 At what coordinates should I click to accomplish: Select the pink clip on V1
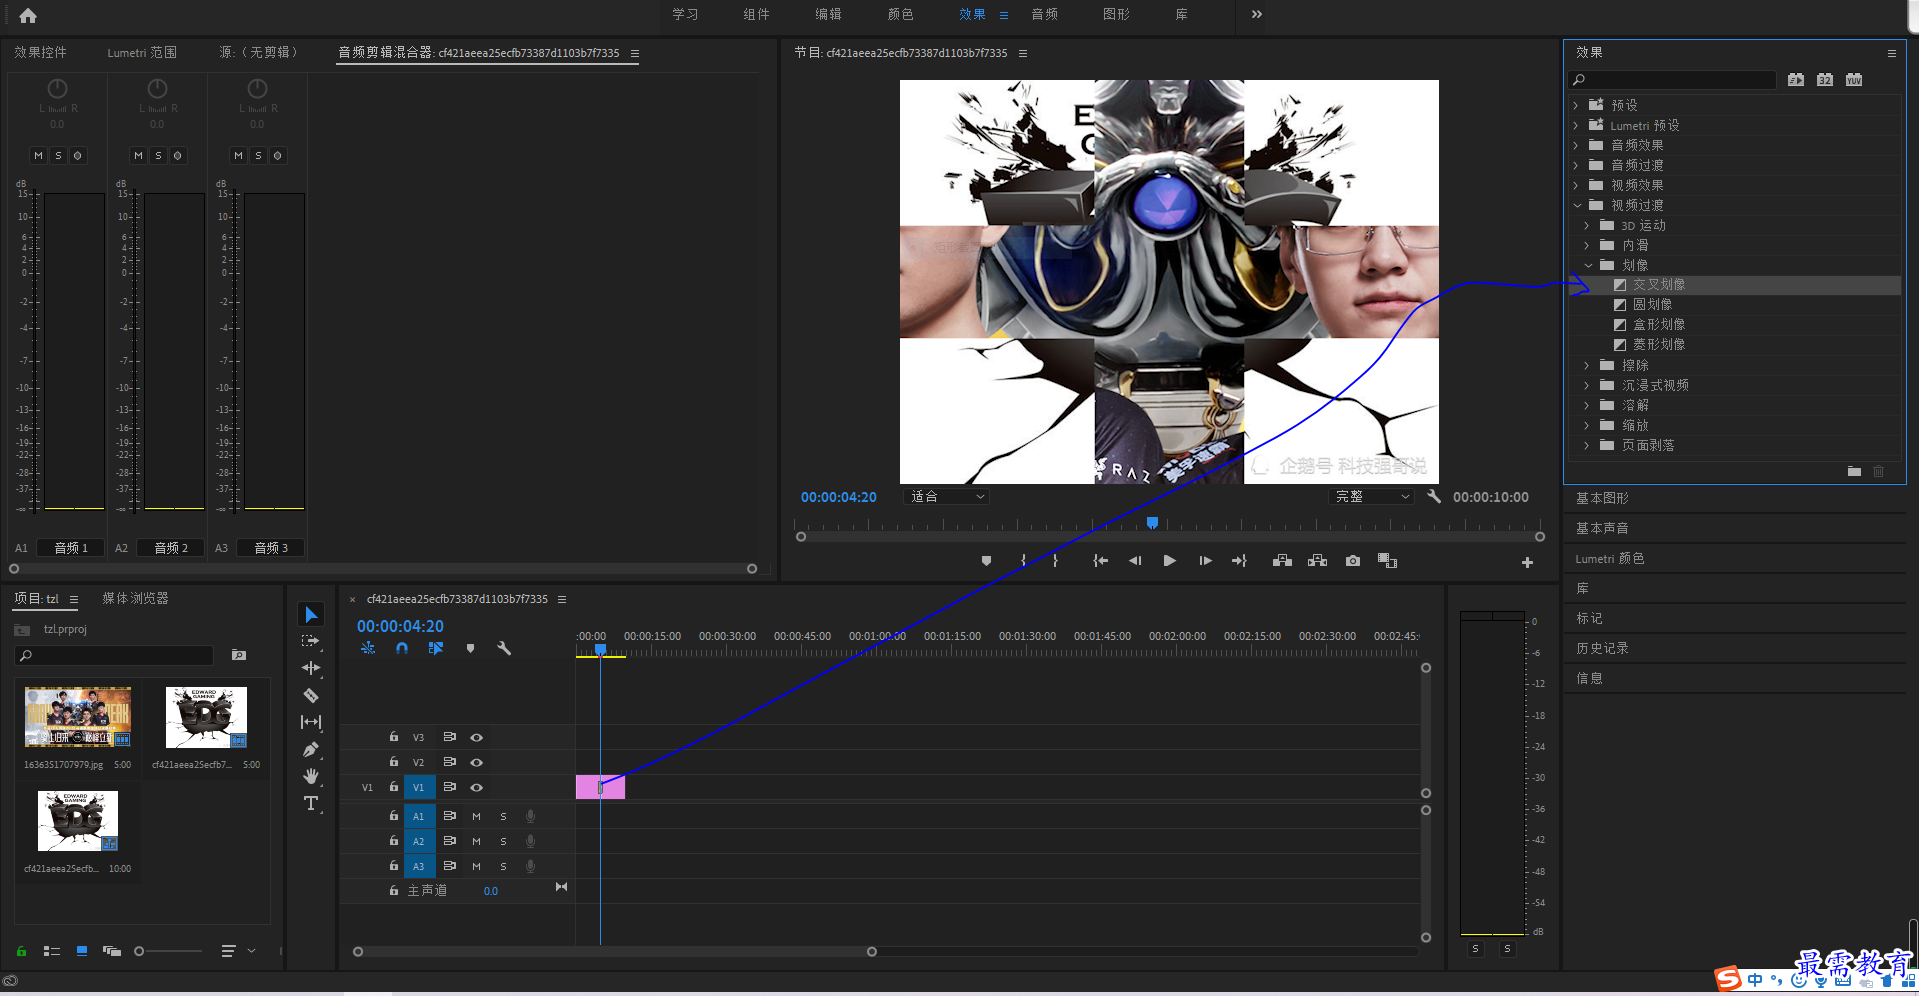click(601, 787)
